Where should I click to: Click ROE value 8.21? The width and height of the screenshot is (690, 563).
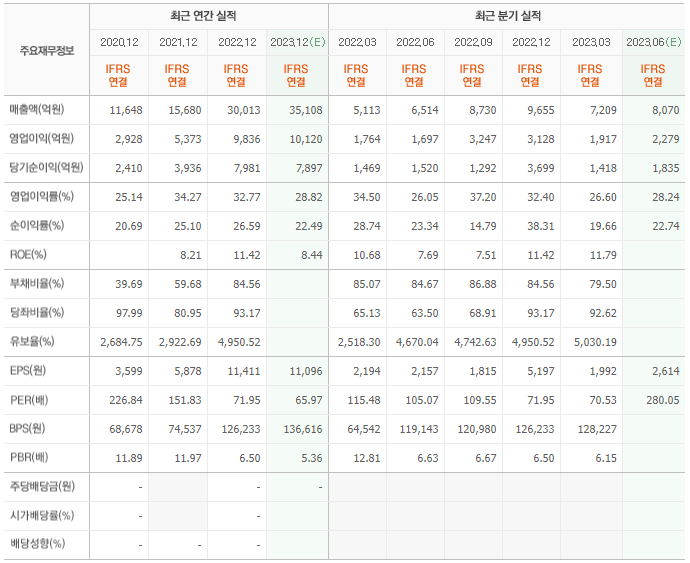pyautogui.click(x=191, y=255)
